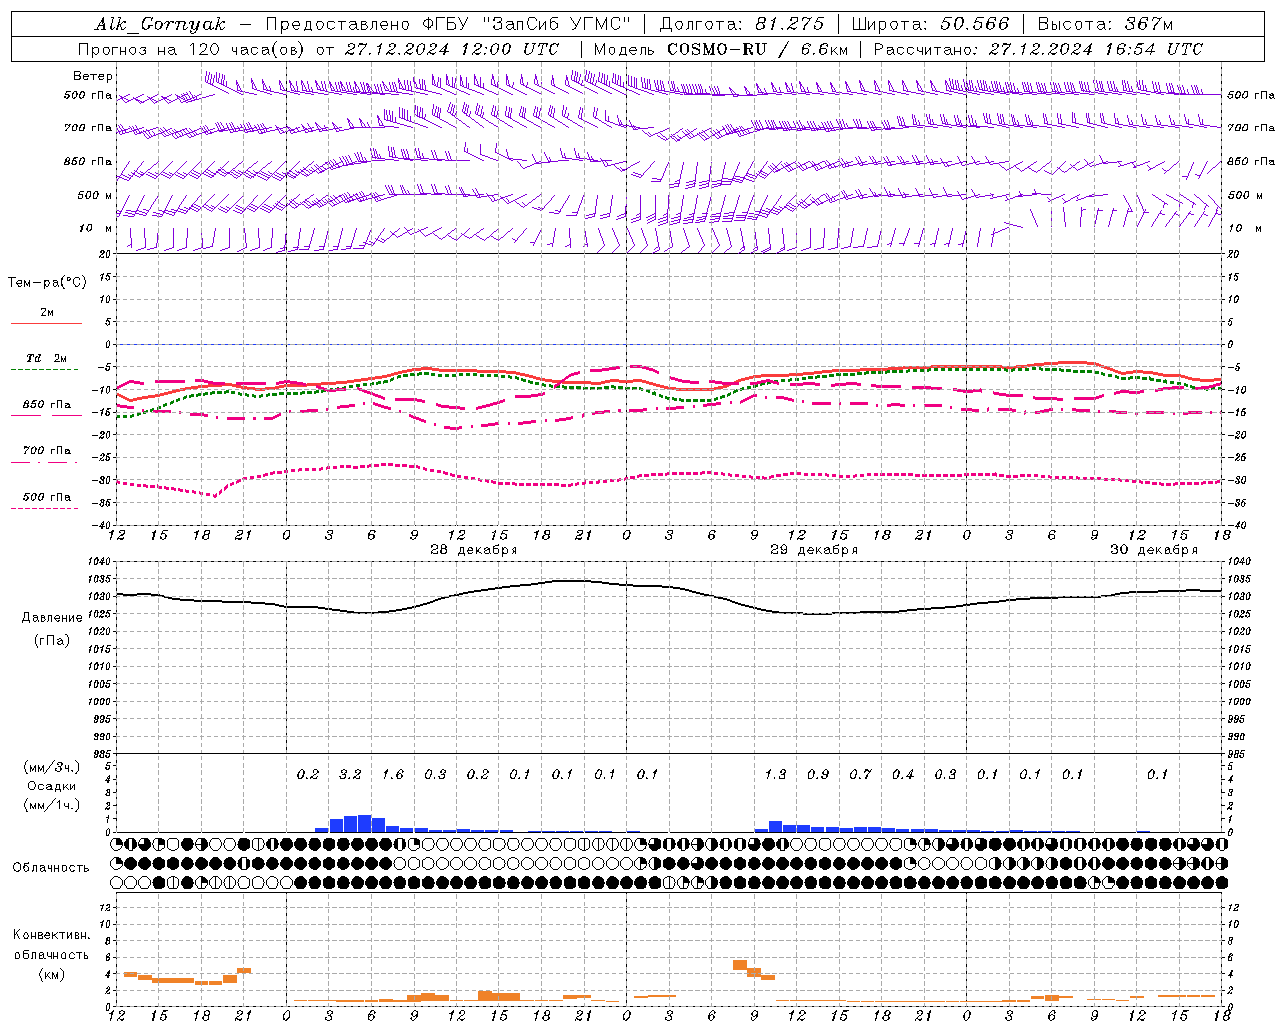Viewport: 1280px width, 1024px height.
Task: Select the 'Модель COSMO-RU / 6.6км' text
Action: 721,49
